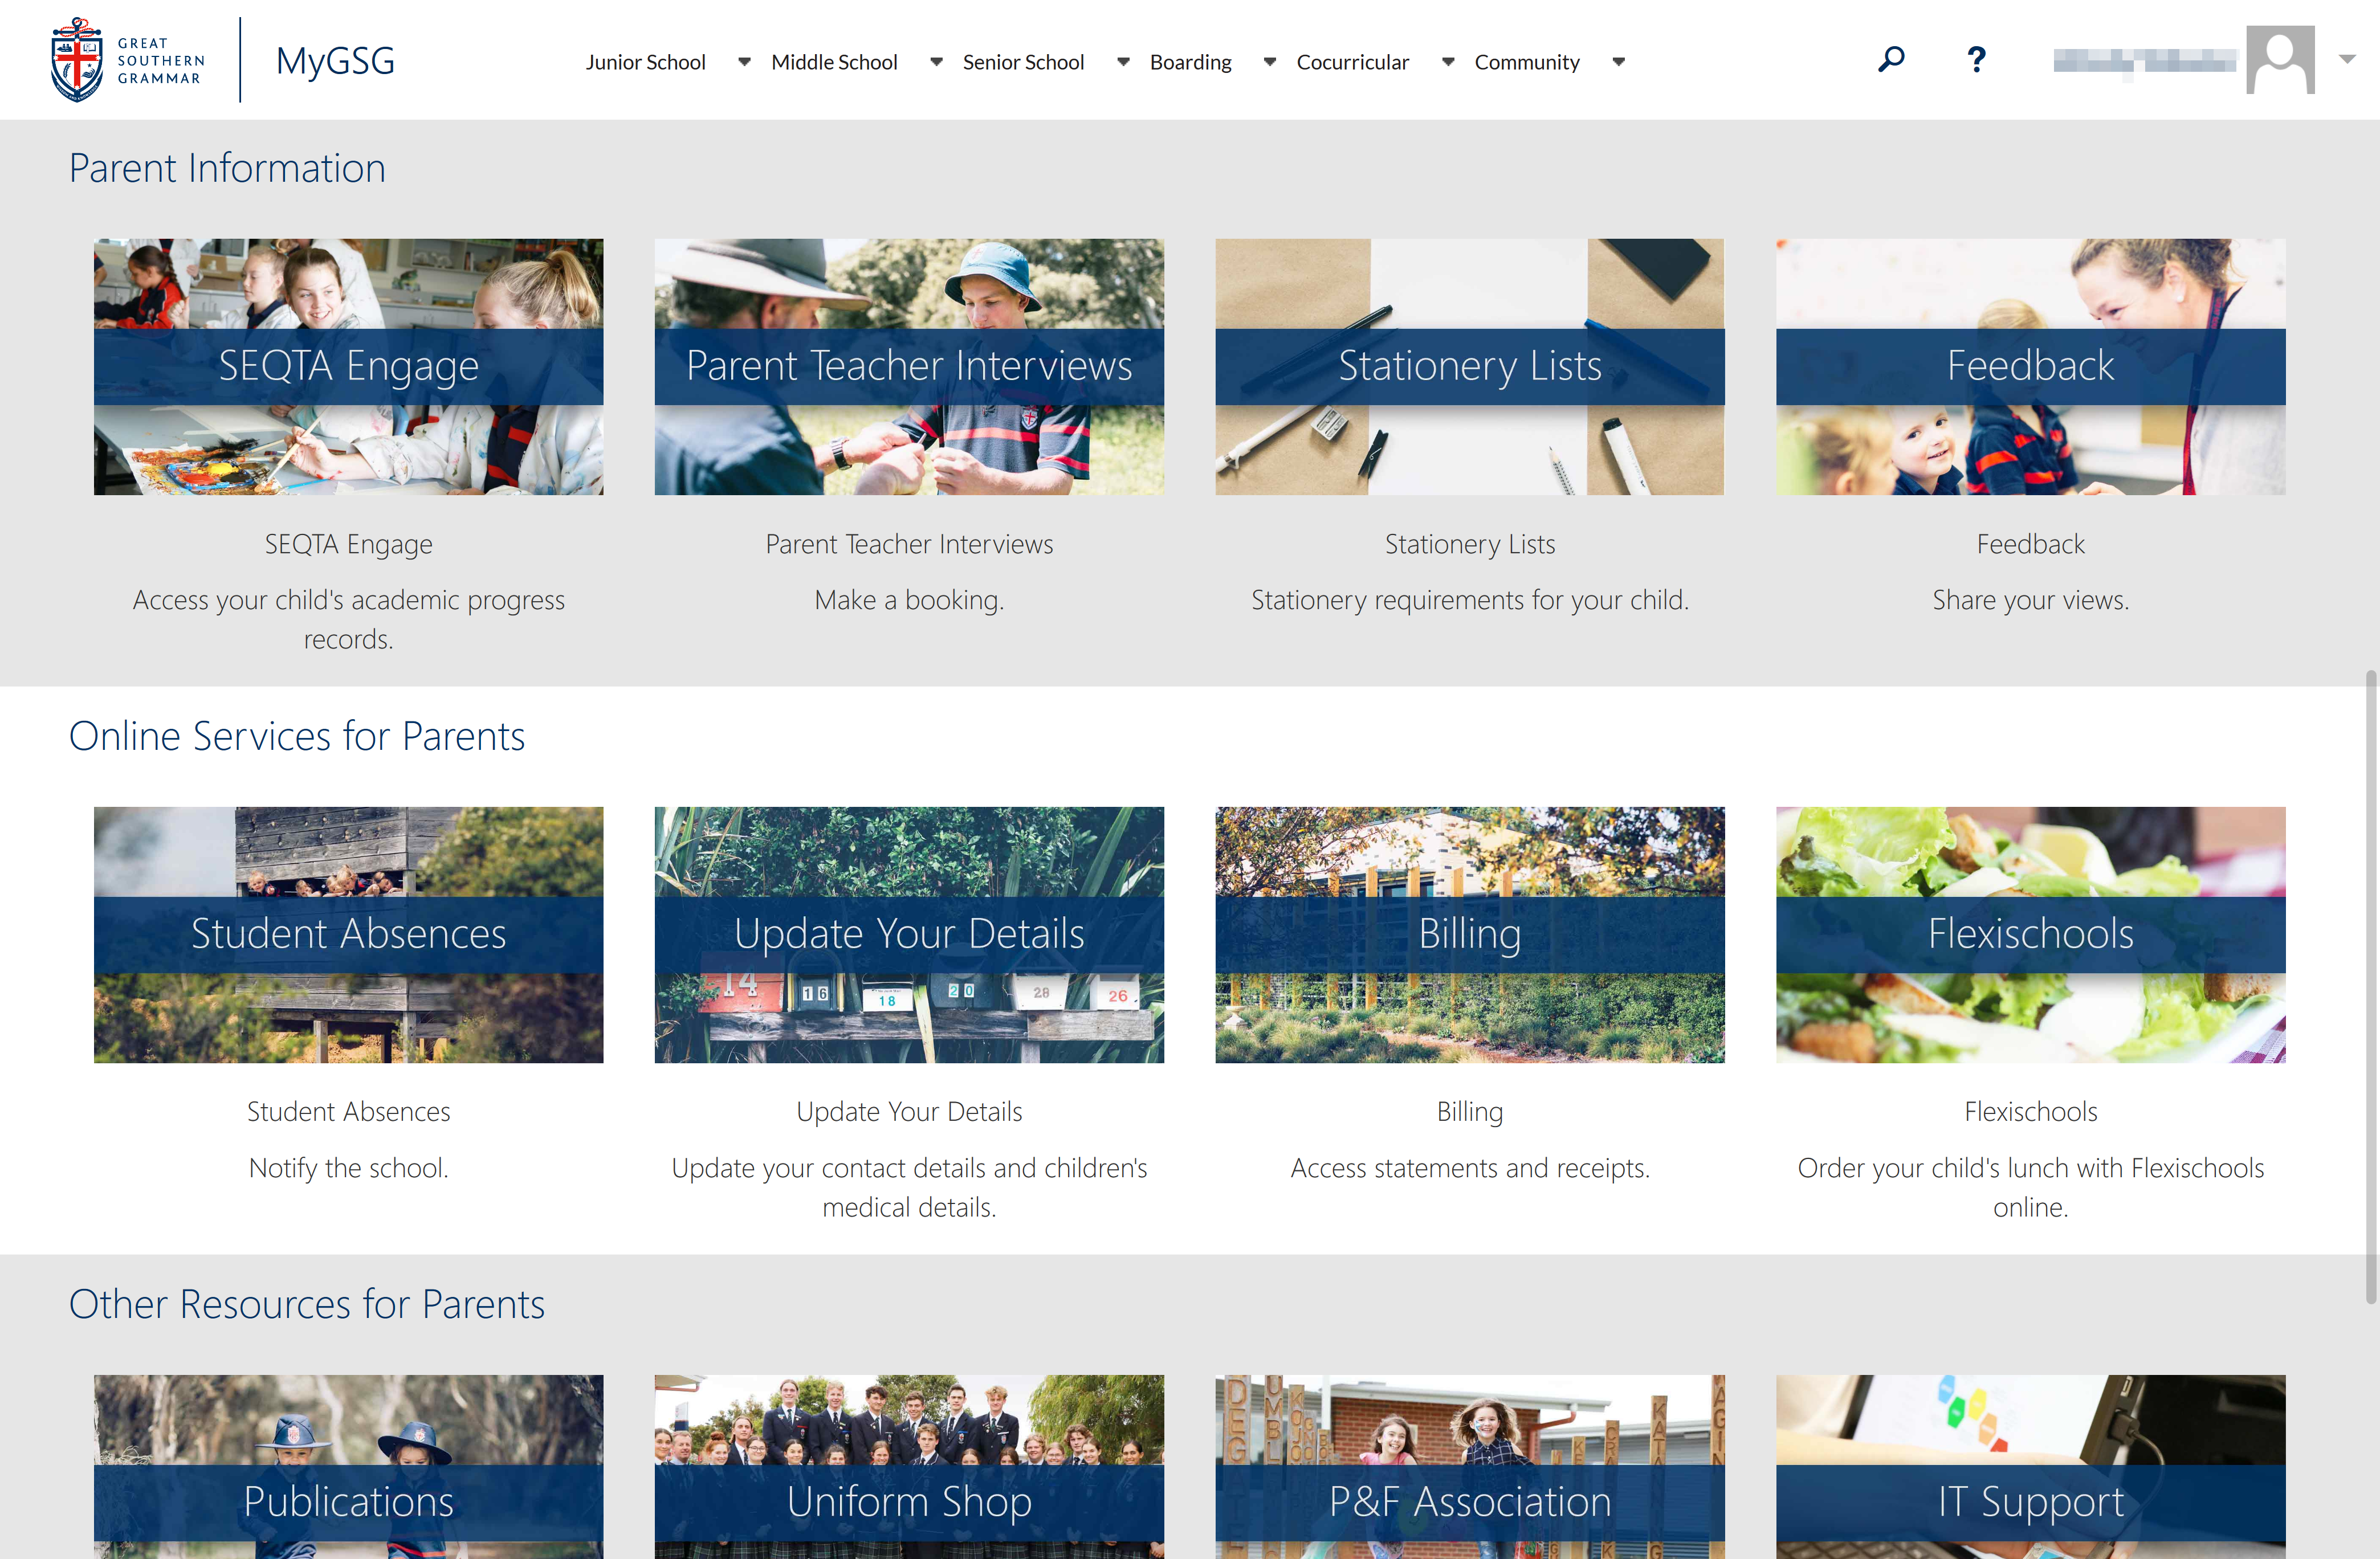Screen dimensions: 2380x1559
Task: Open the P&F Association tile image
Action: pyautogui.click(x=1469, y=1467)
